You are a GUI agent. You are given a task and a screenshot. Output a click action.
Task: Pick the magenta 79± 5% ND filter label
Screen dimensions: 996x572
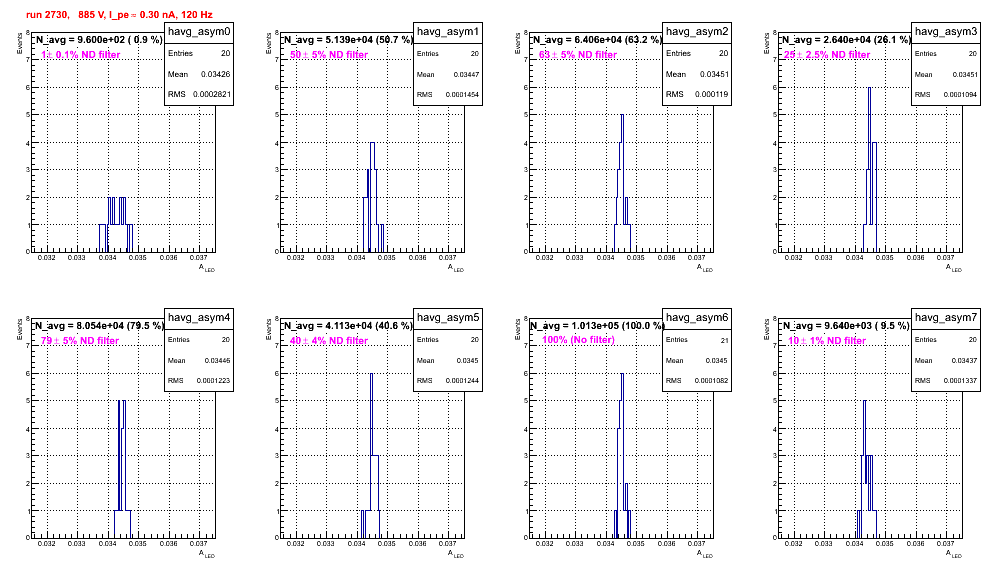(80, 341)
